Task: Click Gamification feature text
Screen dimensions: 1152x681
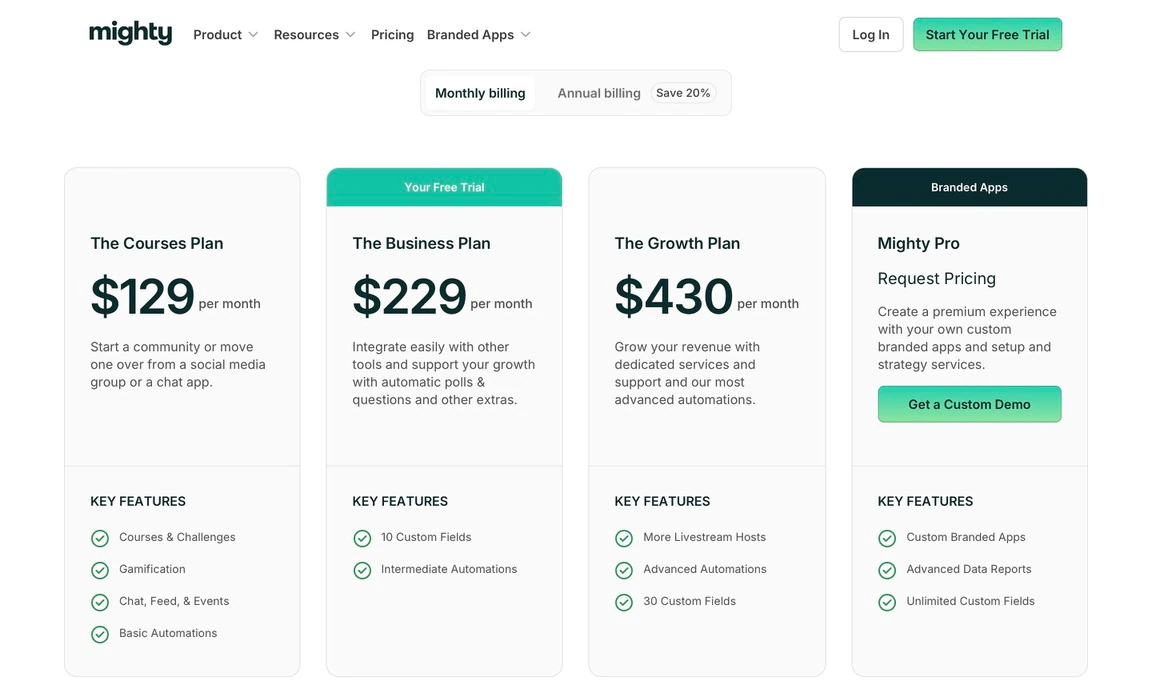Action: [152, 569]
